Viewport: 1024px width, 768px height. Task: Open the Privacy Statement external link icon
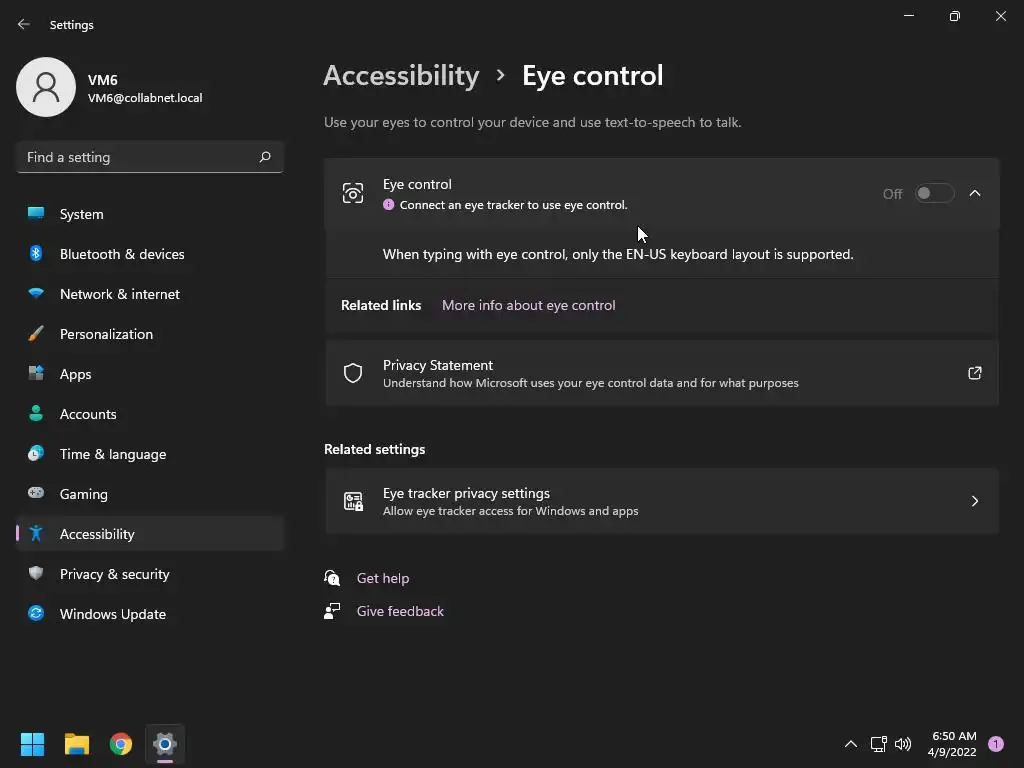[x=974, y=373]
